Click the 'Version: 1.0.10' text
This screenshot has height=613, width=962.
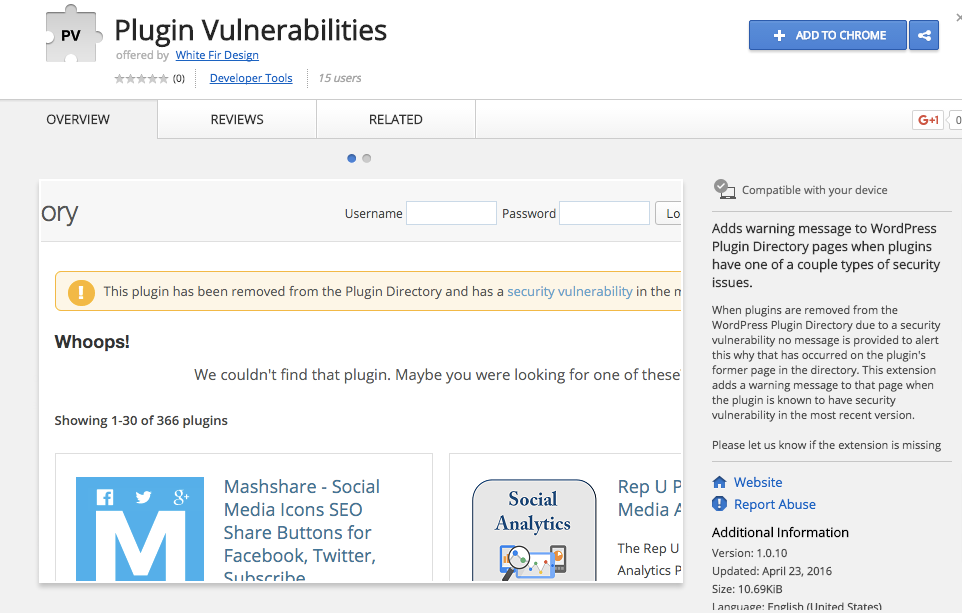pyautogui.click(x=749, y=553)
